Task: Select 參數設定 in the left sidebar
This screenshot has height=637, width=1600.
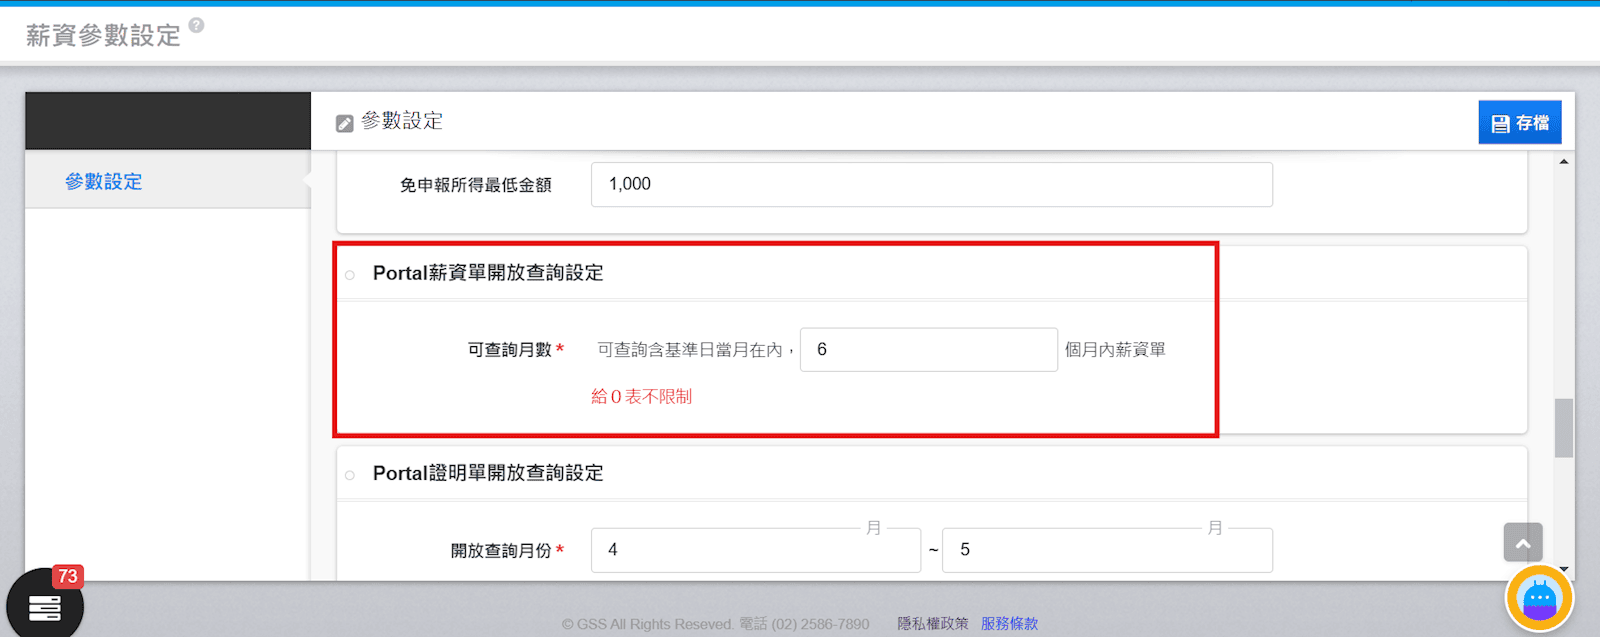Action: click(104, 181)
